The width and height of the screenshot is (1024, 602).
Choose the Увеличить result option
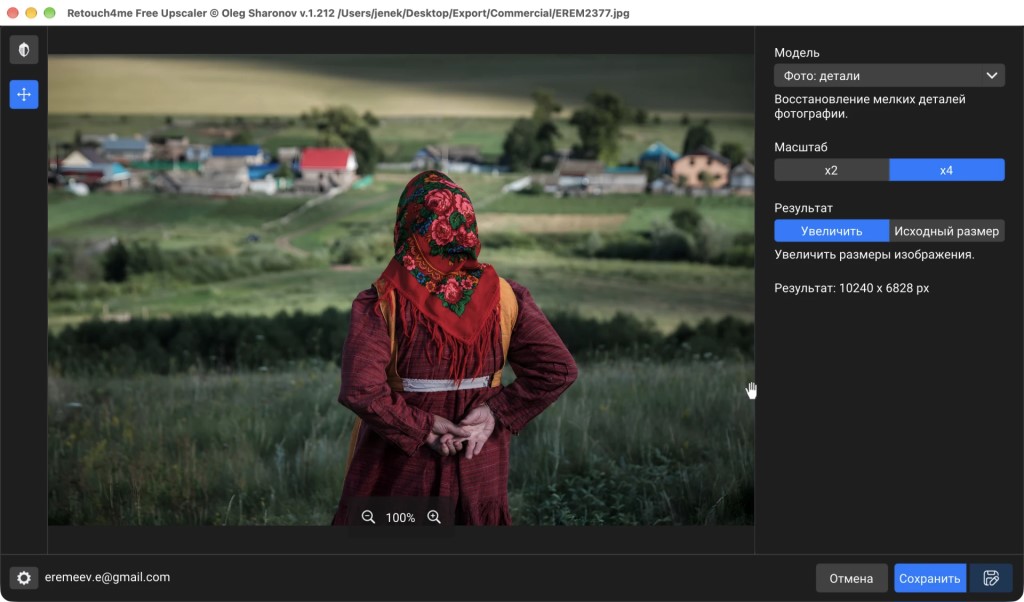831,231
